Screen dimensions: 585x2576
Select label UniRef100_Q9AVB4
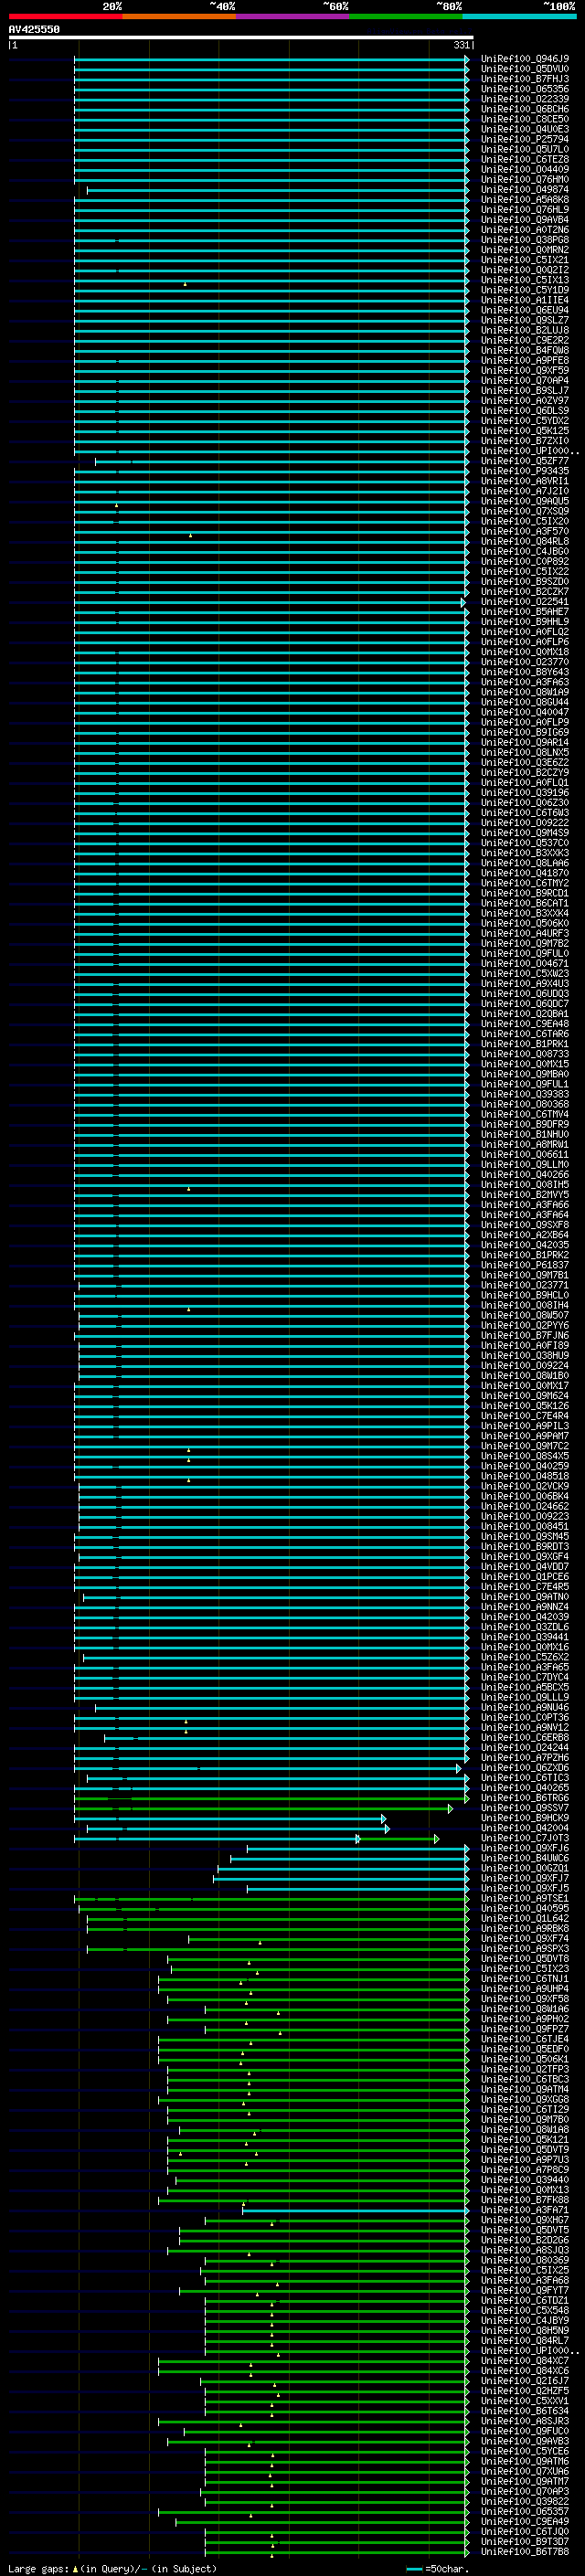[x=525, y=219]
